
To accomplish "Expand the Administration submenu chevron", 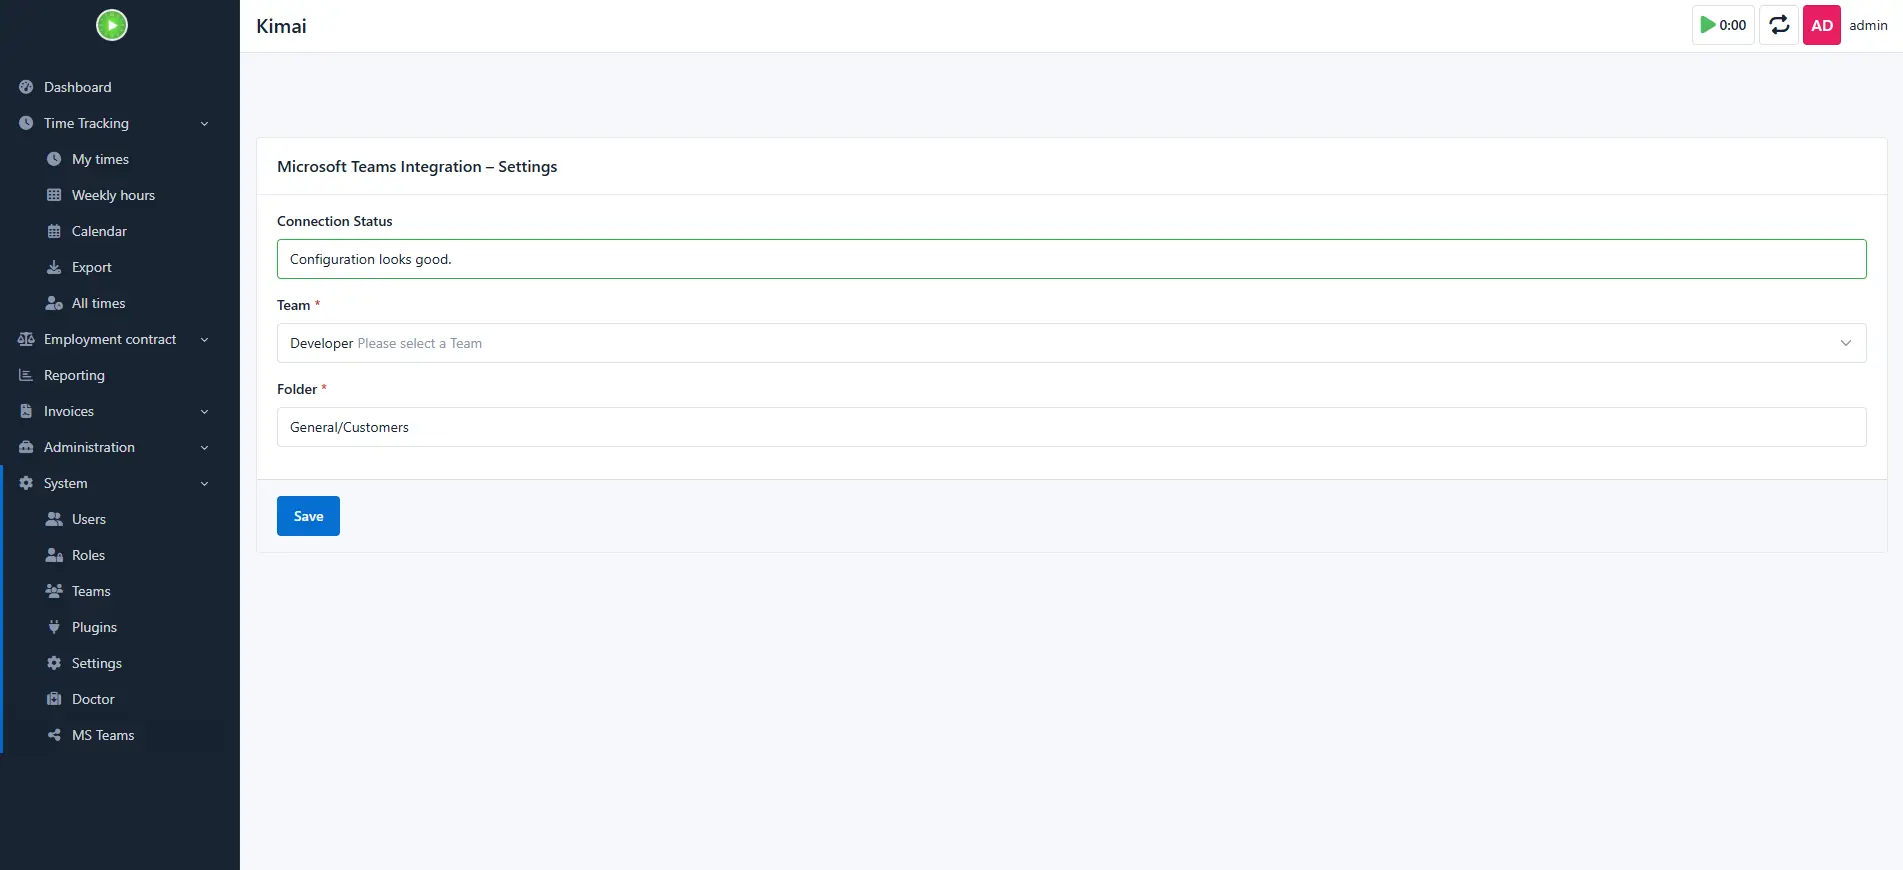I will (204, 447).
